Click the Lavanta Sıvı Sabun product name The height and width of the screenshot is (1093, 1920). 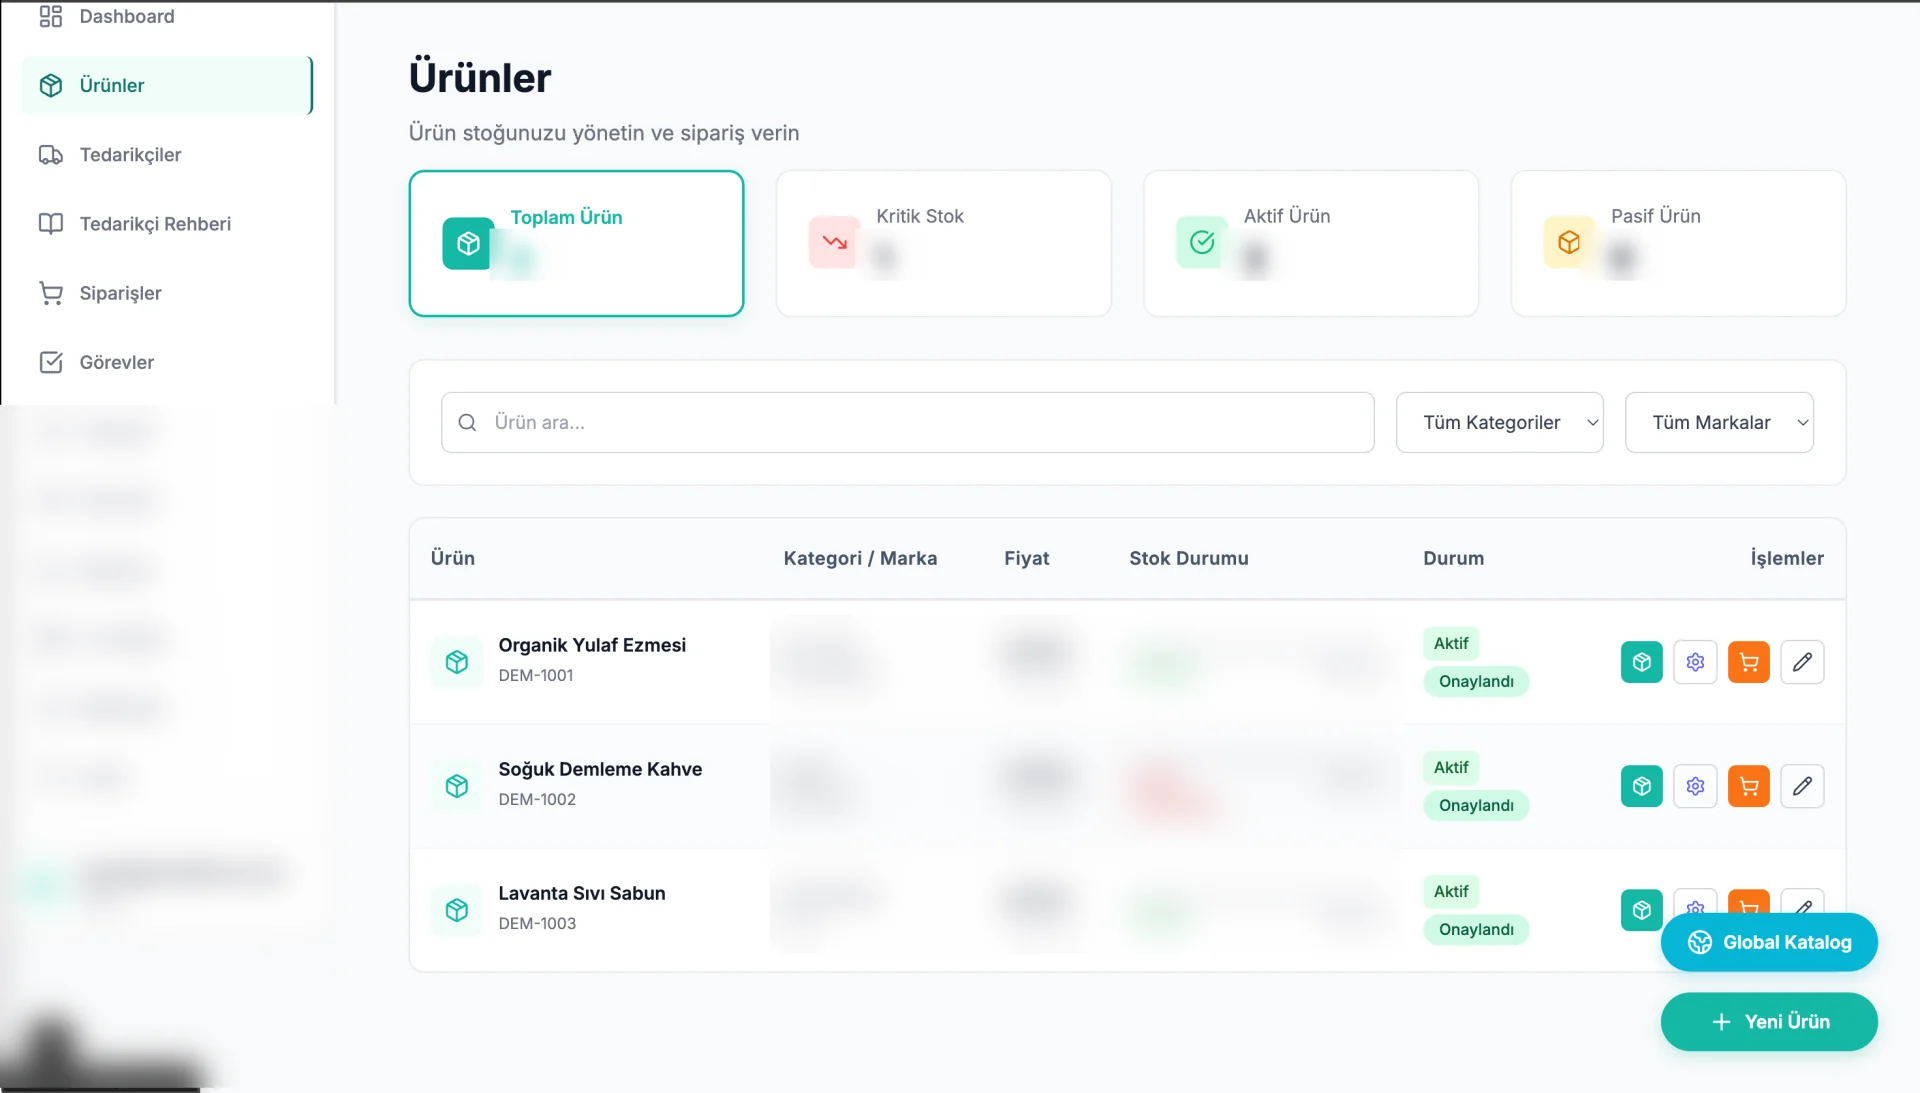coord(582,893)
